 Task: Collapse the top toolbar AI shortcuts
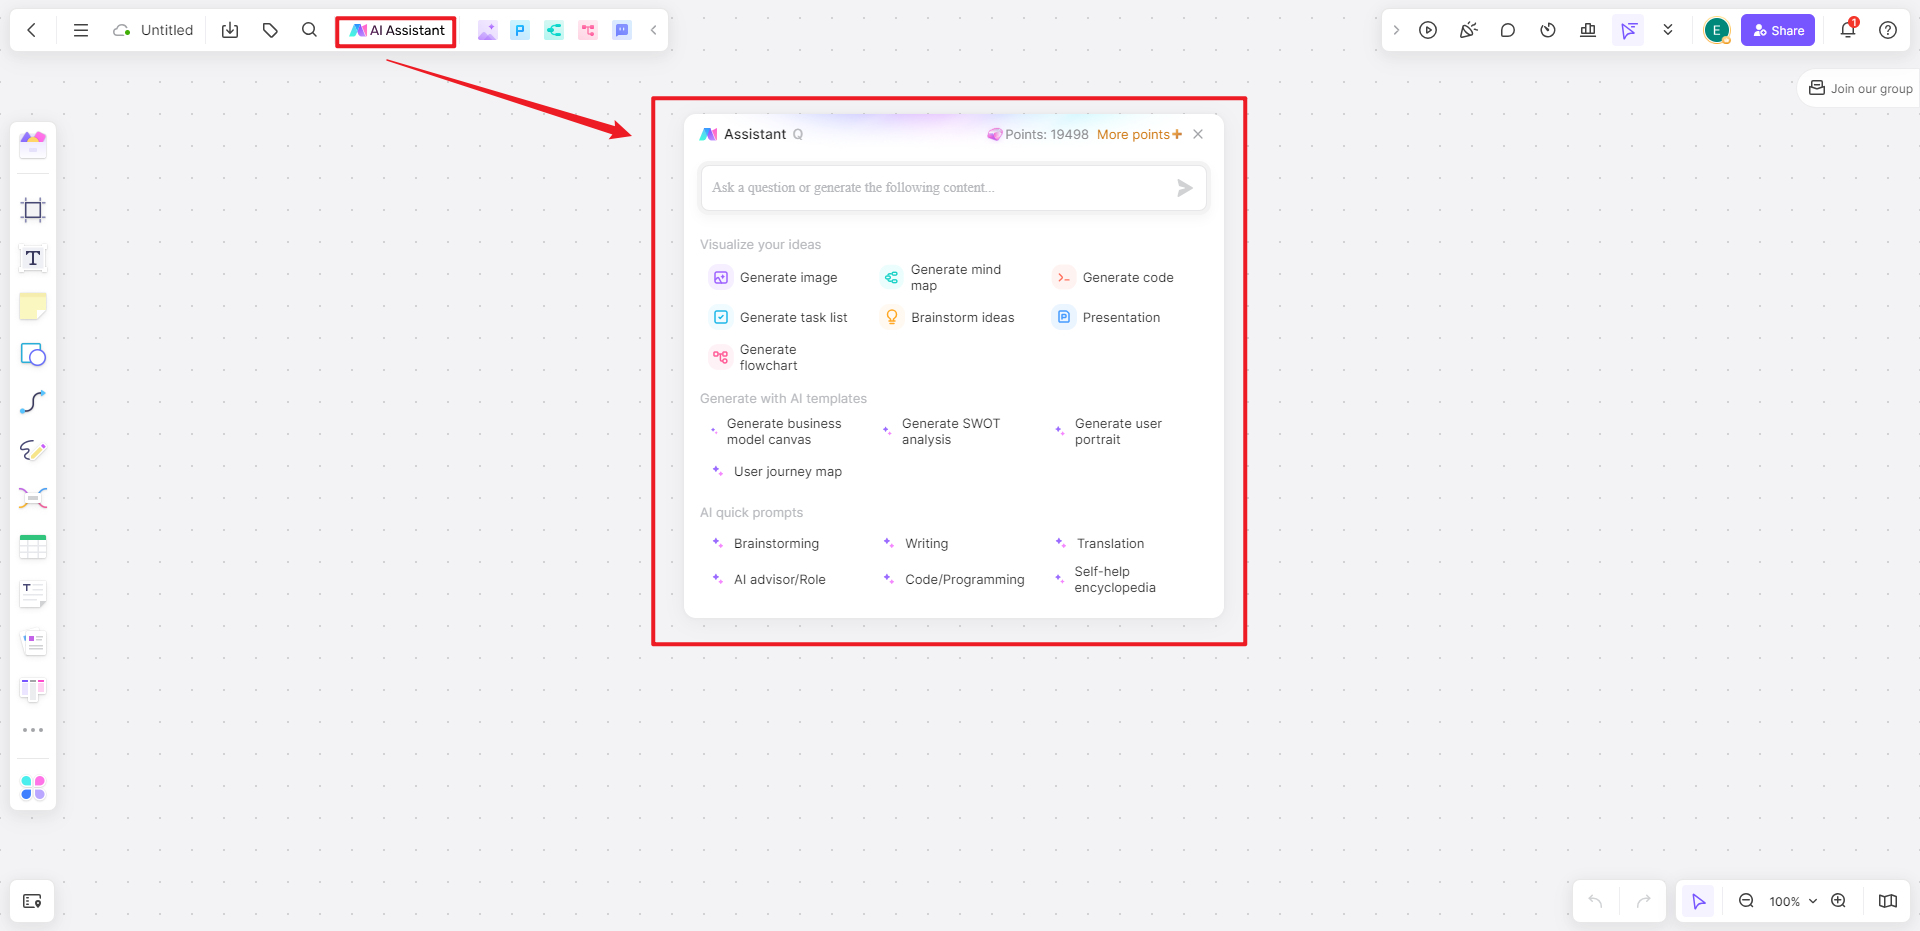(654, 30)
